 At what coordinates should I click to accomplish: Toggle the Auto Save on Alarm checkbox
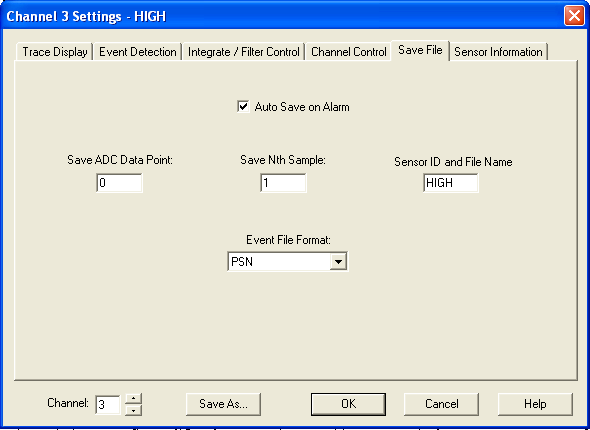pos(243,107)
